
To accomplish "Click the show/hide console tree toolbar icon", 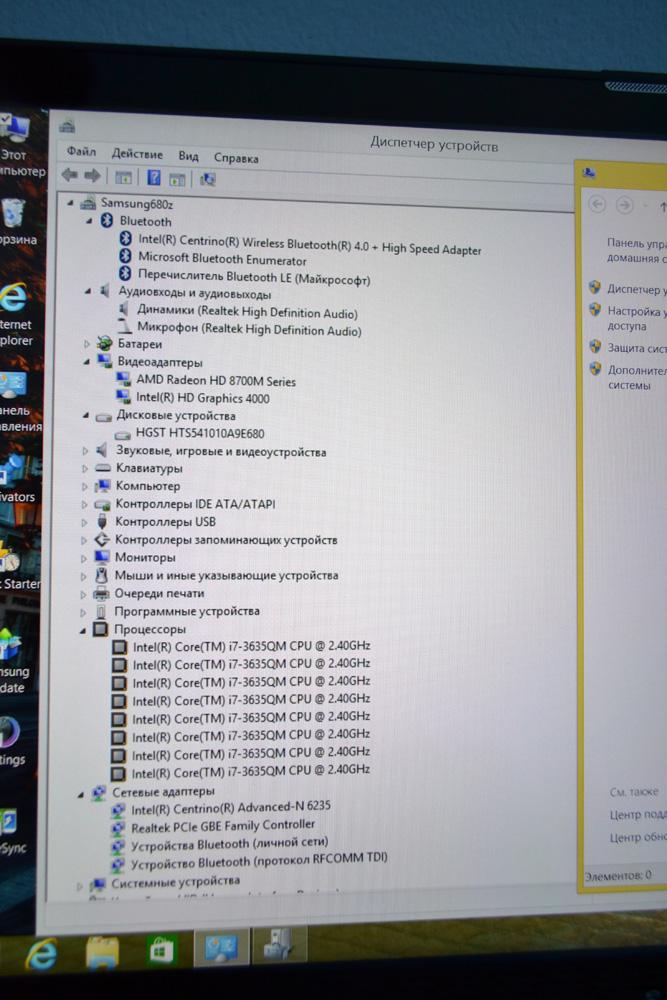I will coord(124,178).
